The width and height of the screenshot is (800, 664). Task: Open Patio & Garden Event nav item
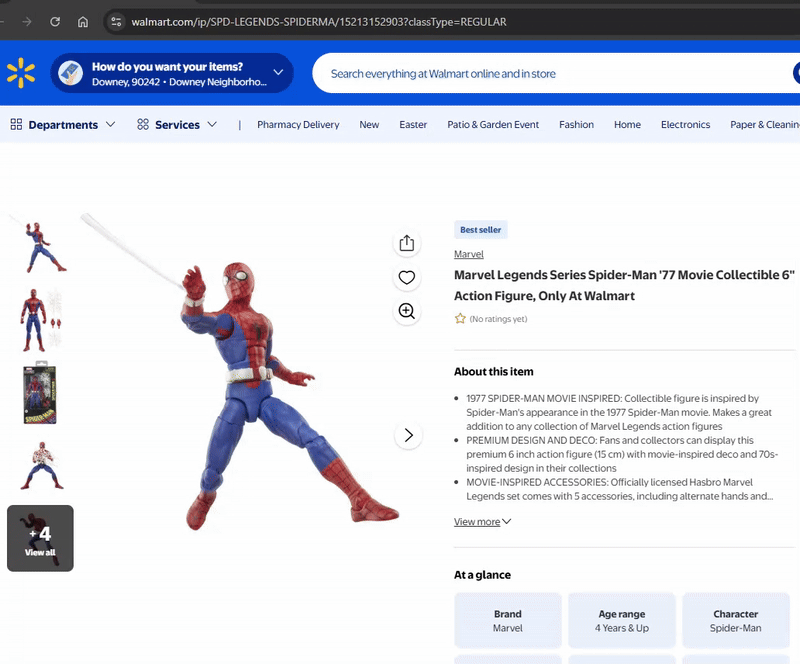point(493,125)
